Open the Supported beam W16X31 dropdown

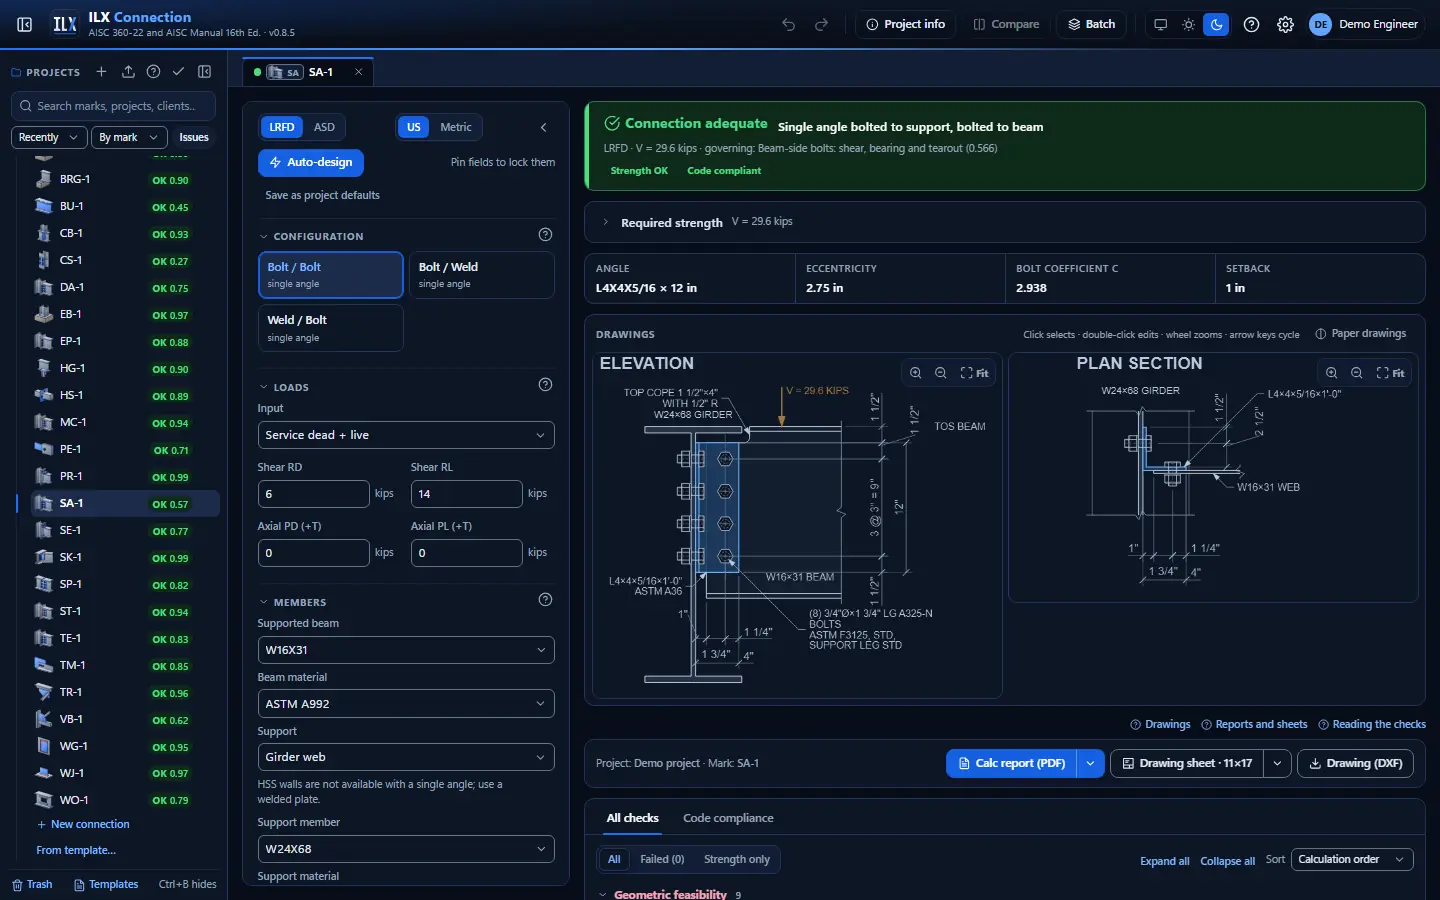[x=406, y=650]
